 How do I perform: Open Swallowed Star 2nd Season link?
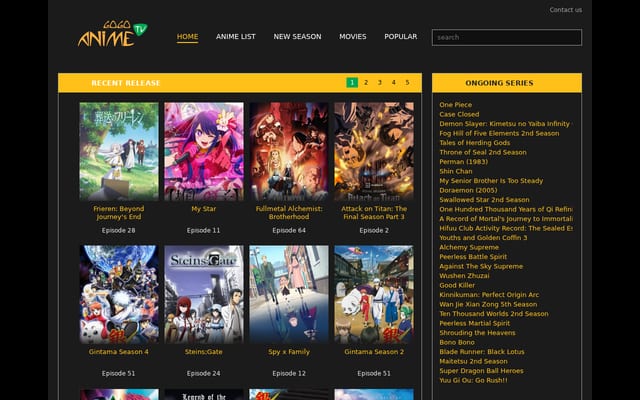(x=484, y=200)
